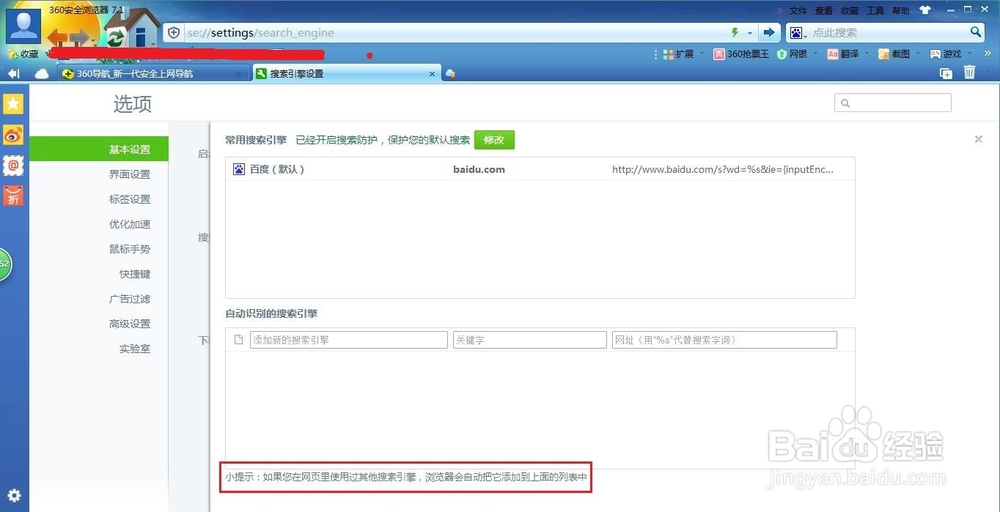This screenshot has width=1000, height=512.
Task: Open a new tab button
Action: [450, 74]
